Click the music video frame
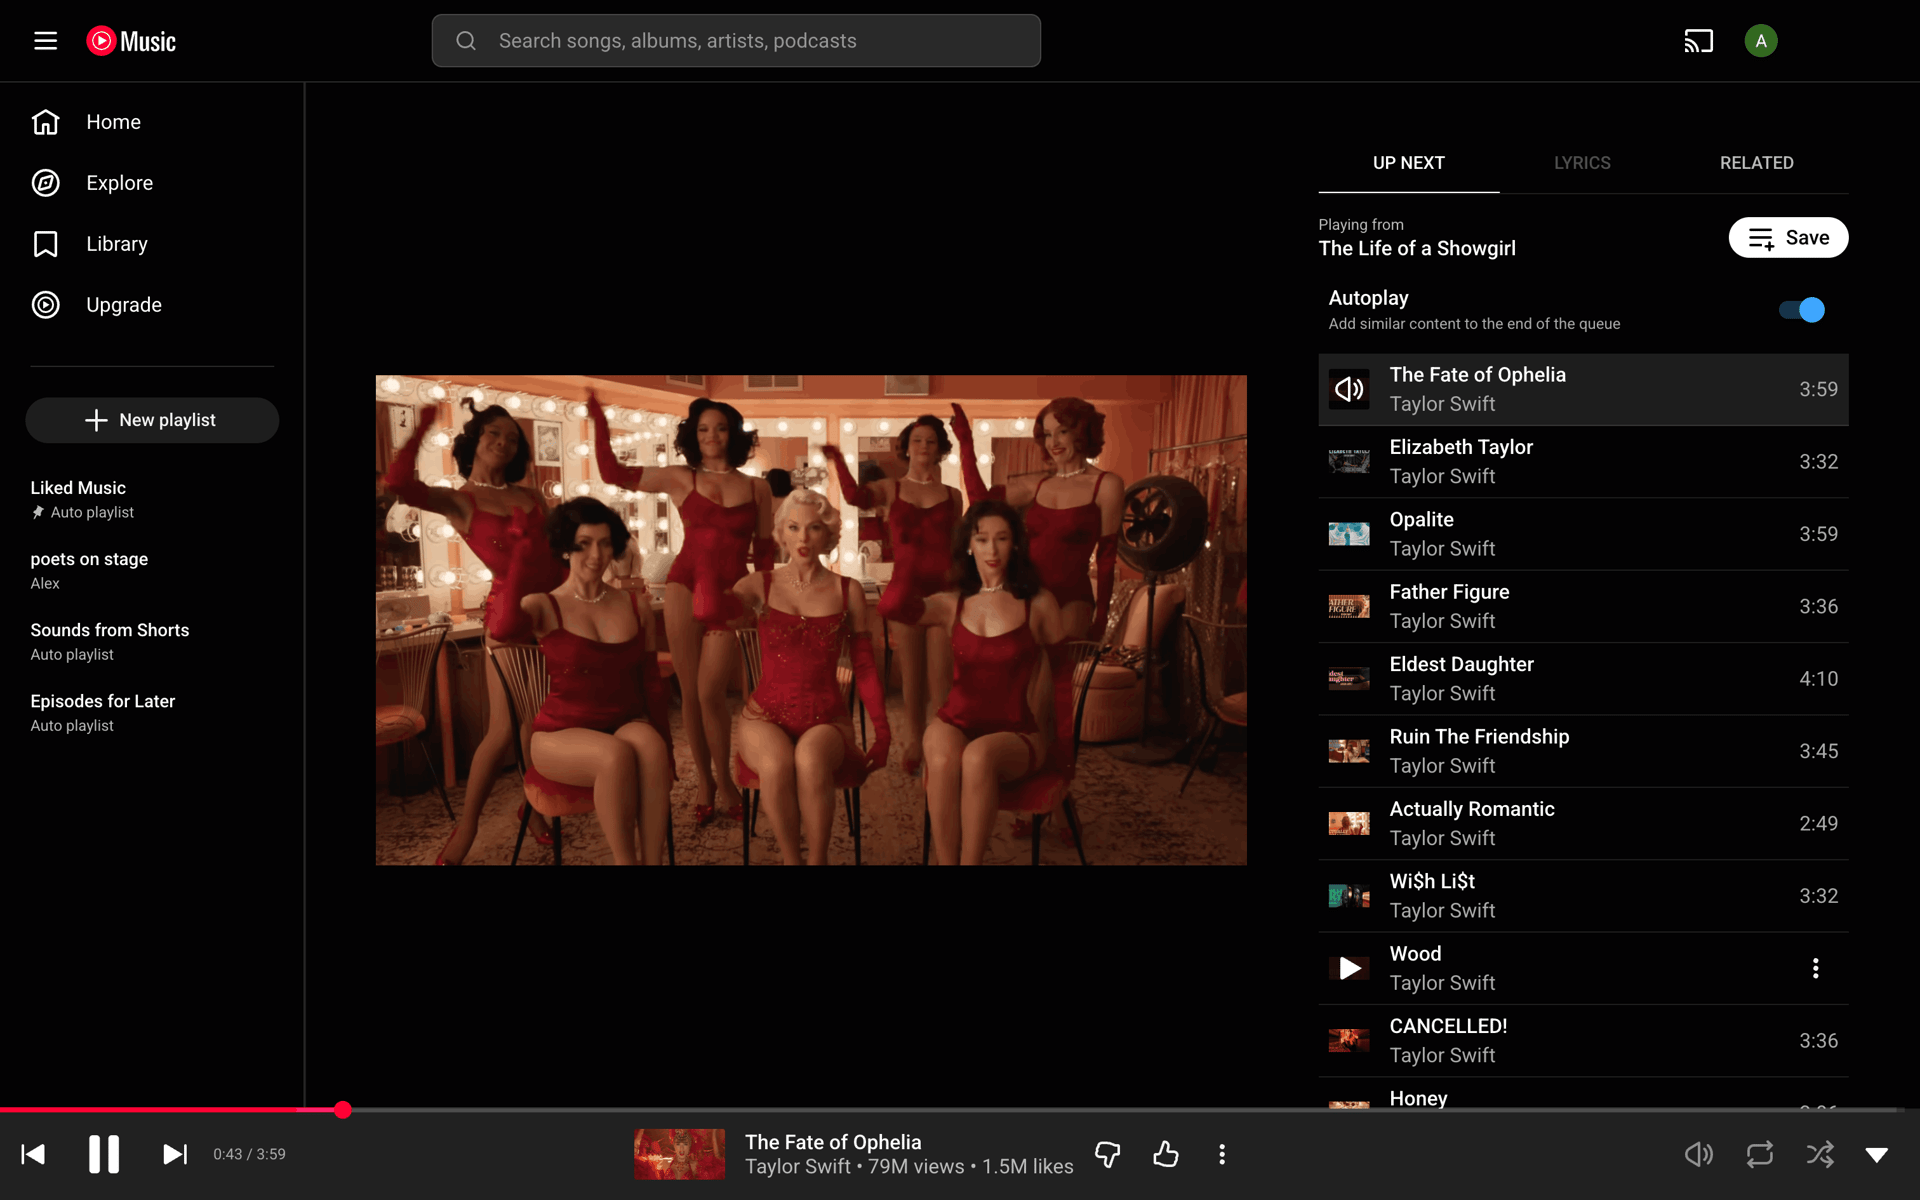Image resolution: width=1920 pixels, height=1200 pixels. 811,620
